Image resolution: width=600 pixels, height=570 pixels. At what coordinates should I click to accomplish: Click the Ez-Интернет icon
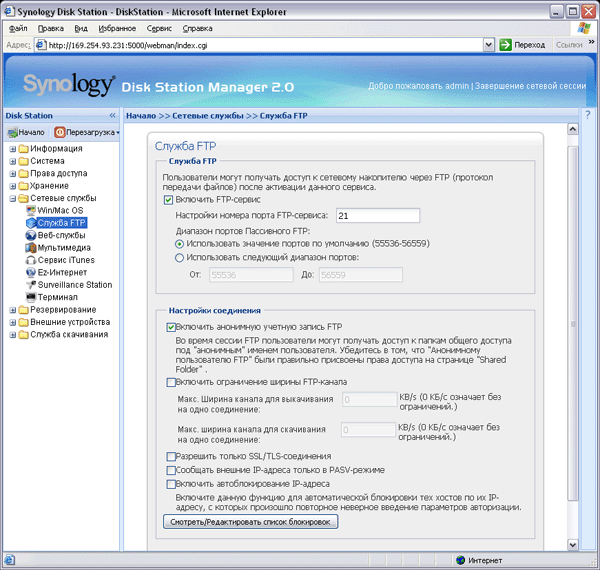tap(31, 272)
